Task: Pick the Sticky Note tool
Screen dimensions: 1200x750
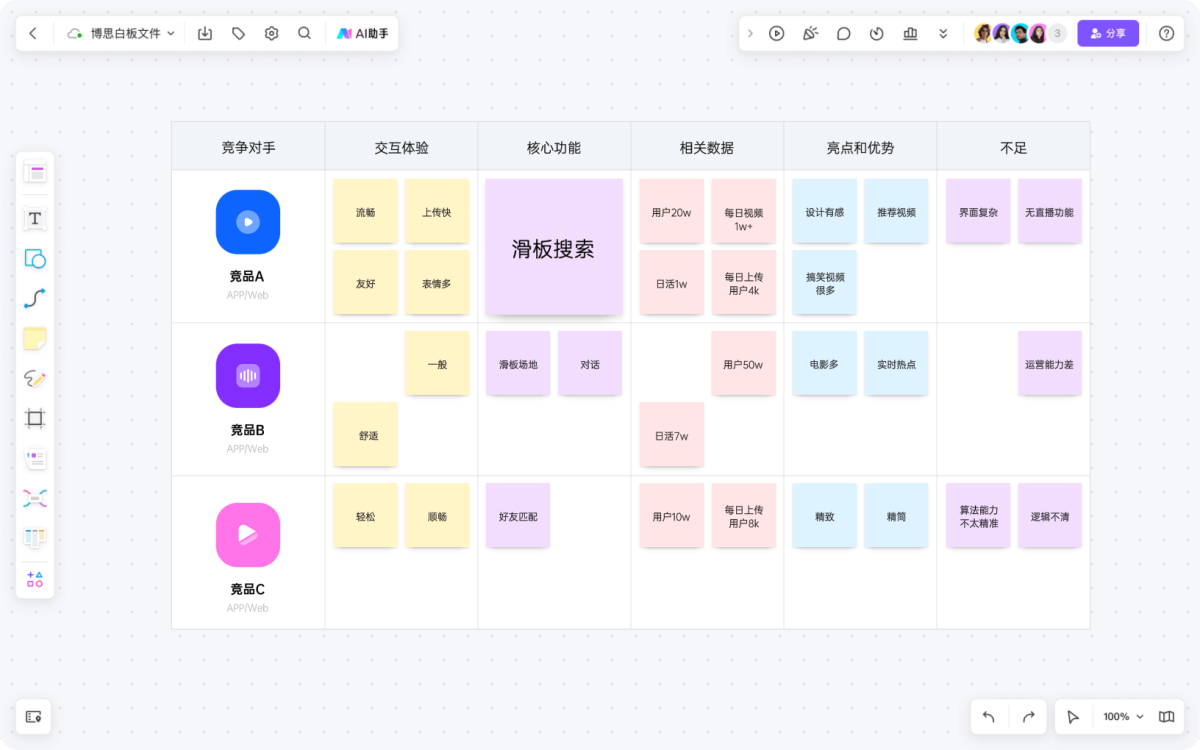Action: tap(34, 338)
